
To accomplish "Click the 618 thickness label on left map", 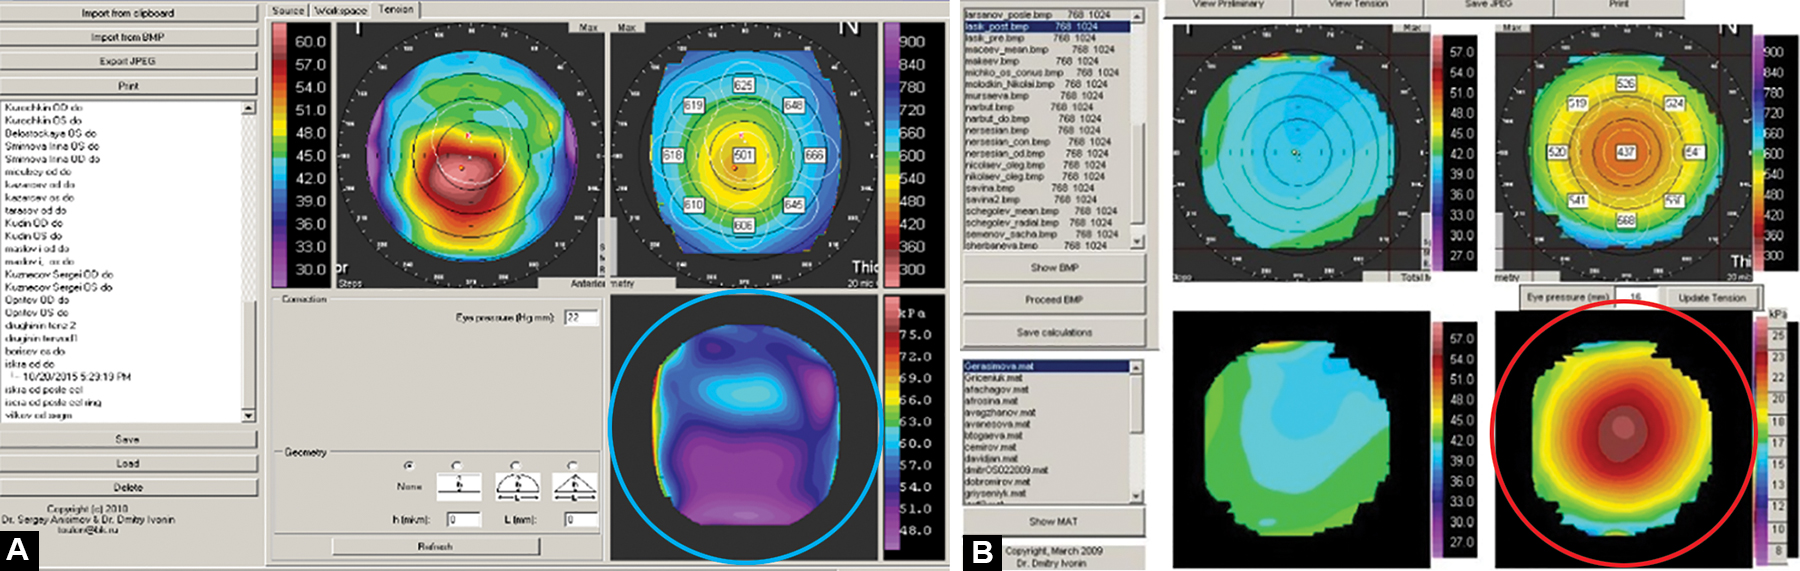I will 672,155.
